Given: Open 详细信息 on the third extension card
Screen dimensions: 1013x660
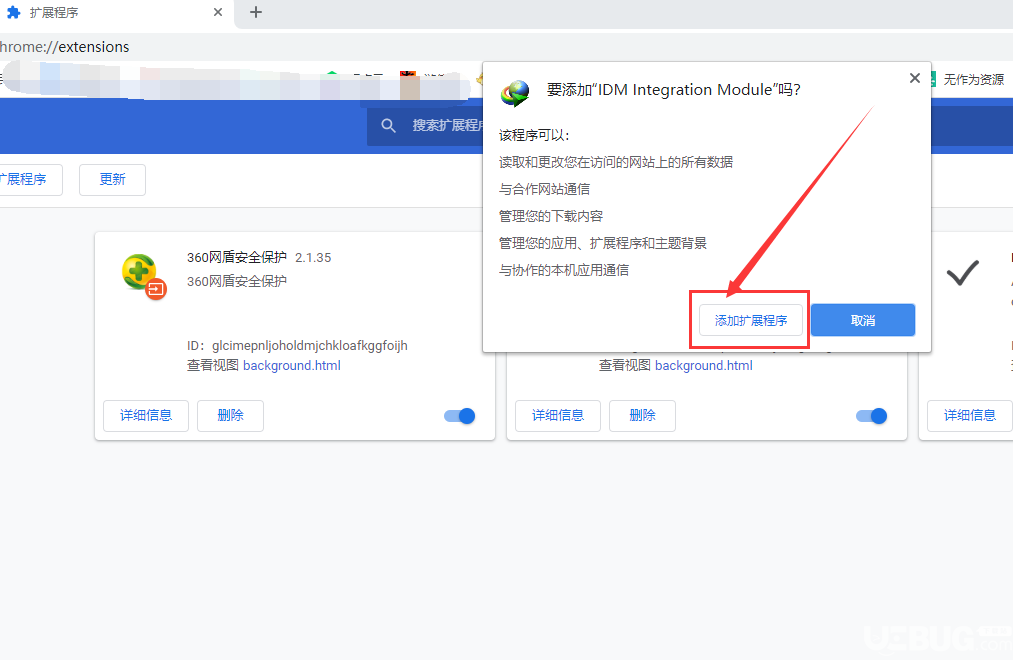Looking at the screenshot, I should pyautogui.click(x=970, y=415).
